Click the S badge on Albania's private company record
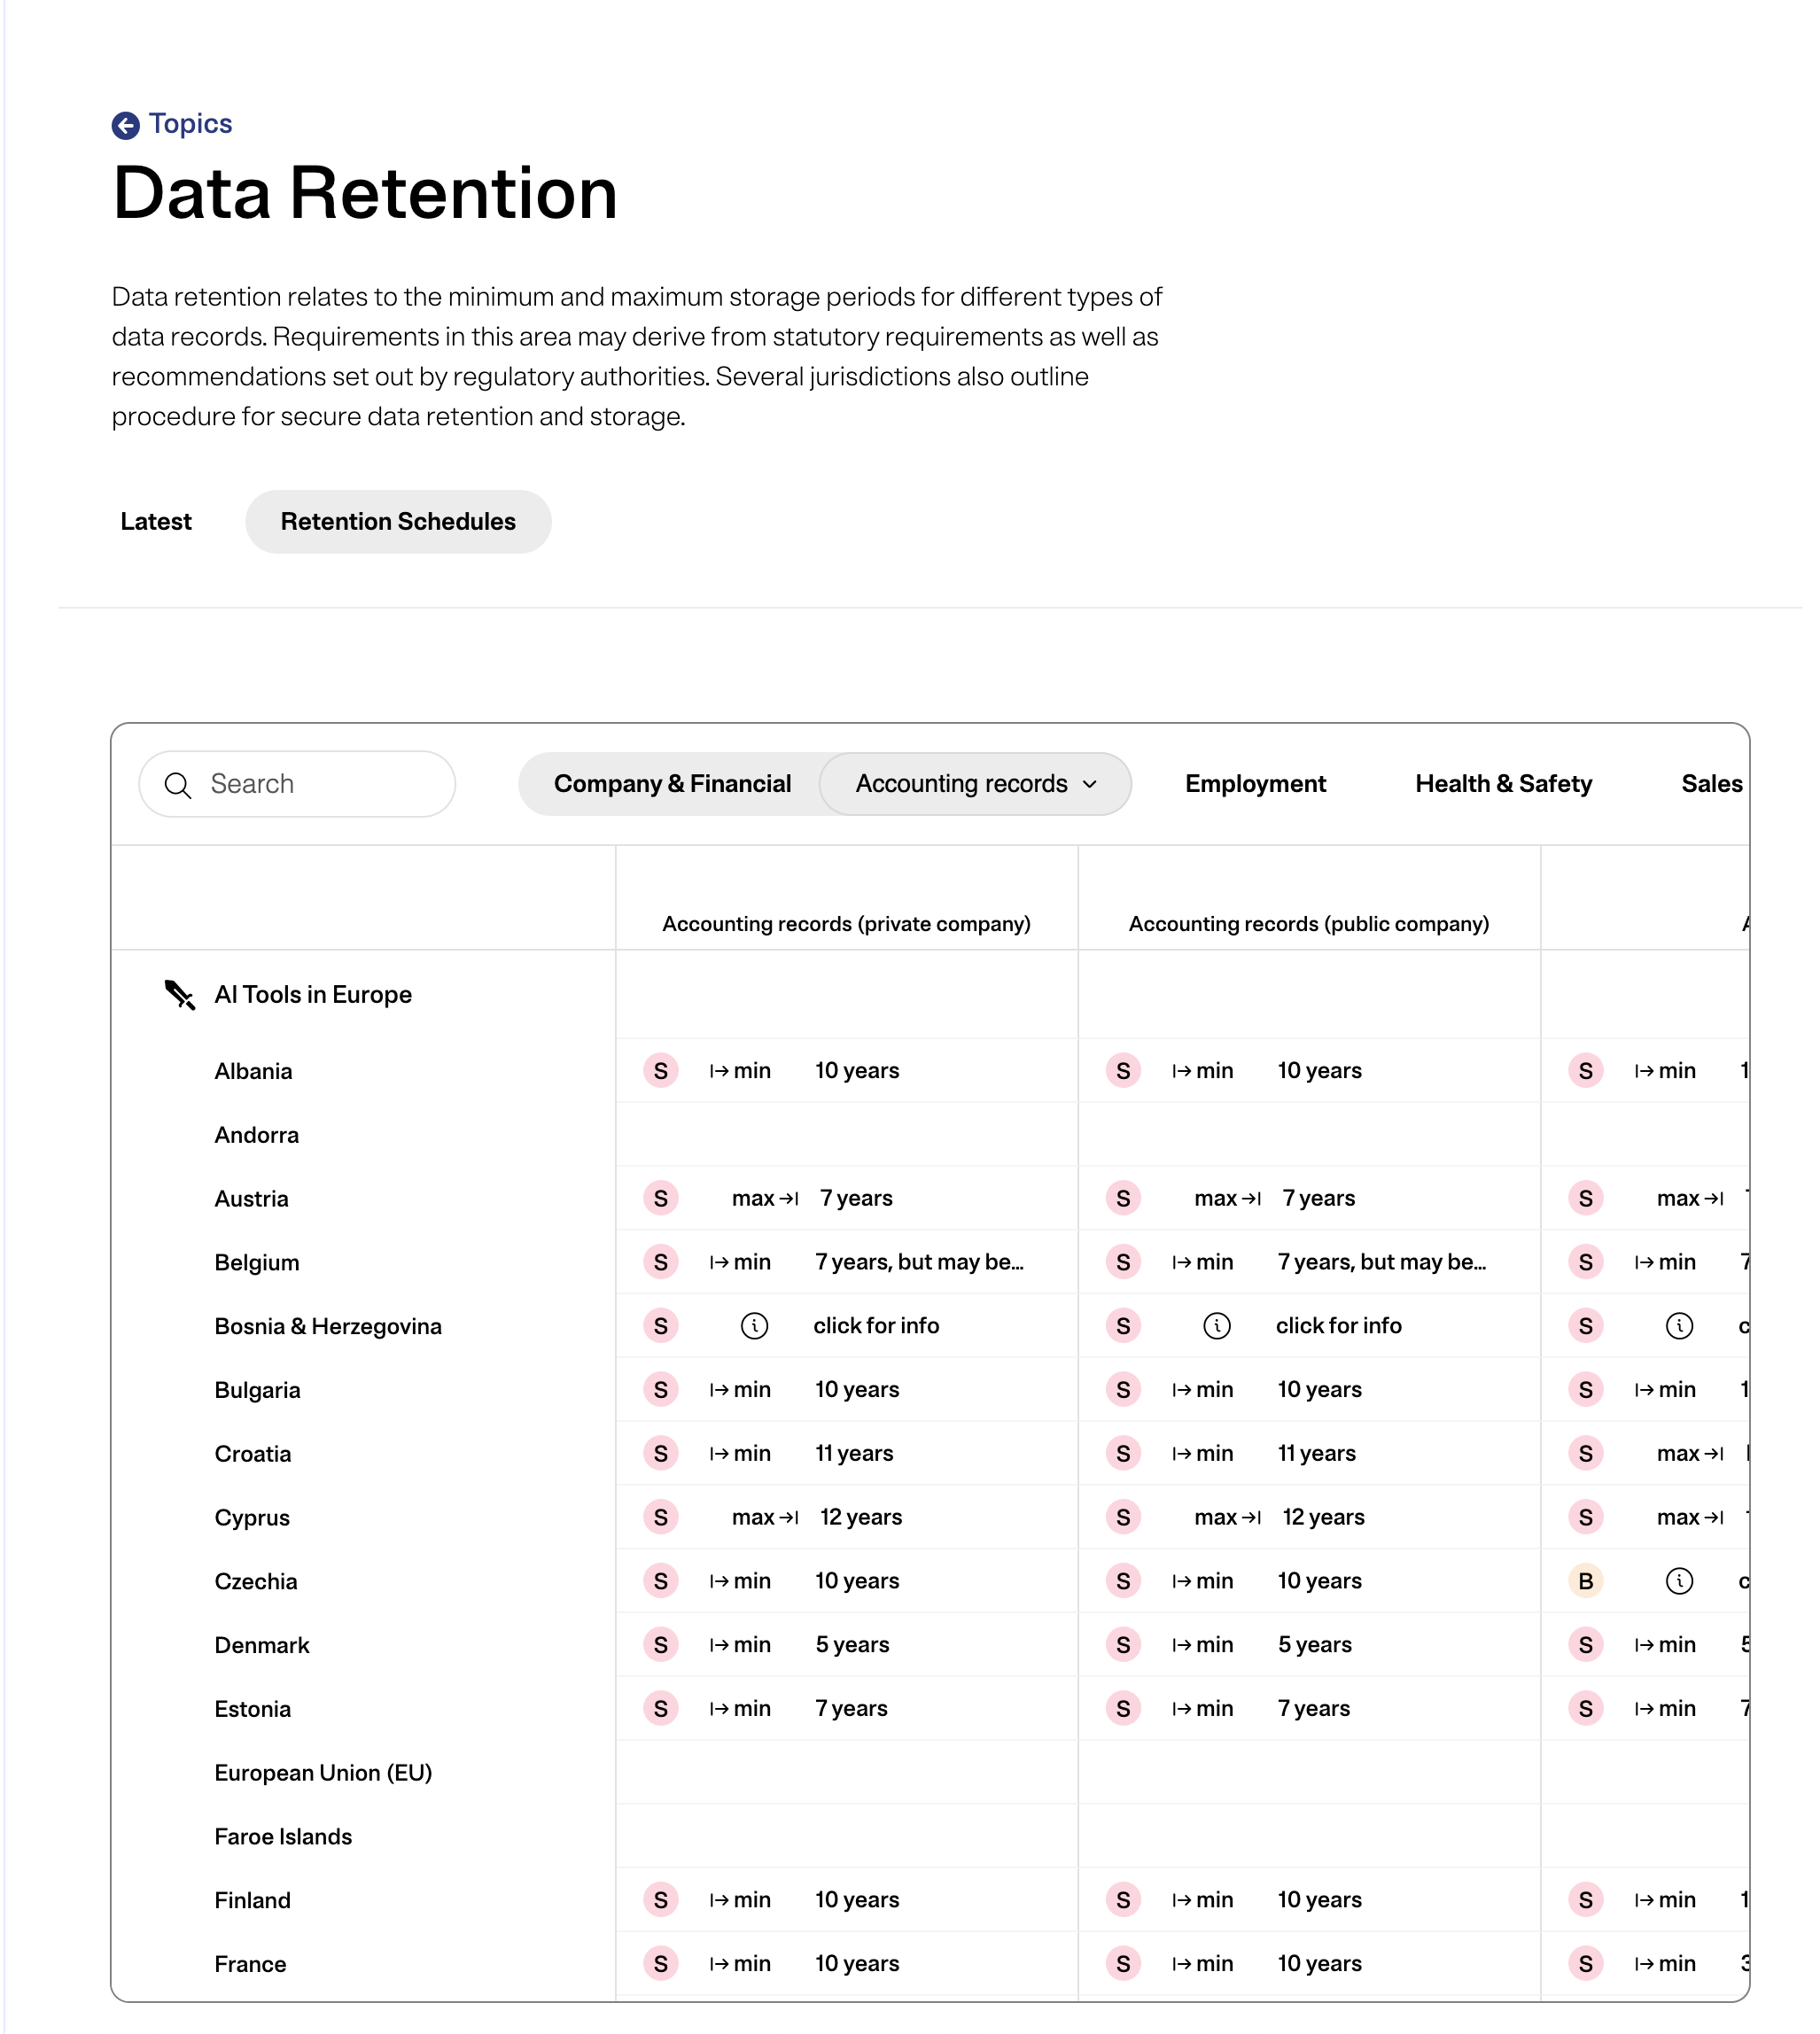This screenshot has width=1820, height=2034. 661,1070
